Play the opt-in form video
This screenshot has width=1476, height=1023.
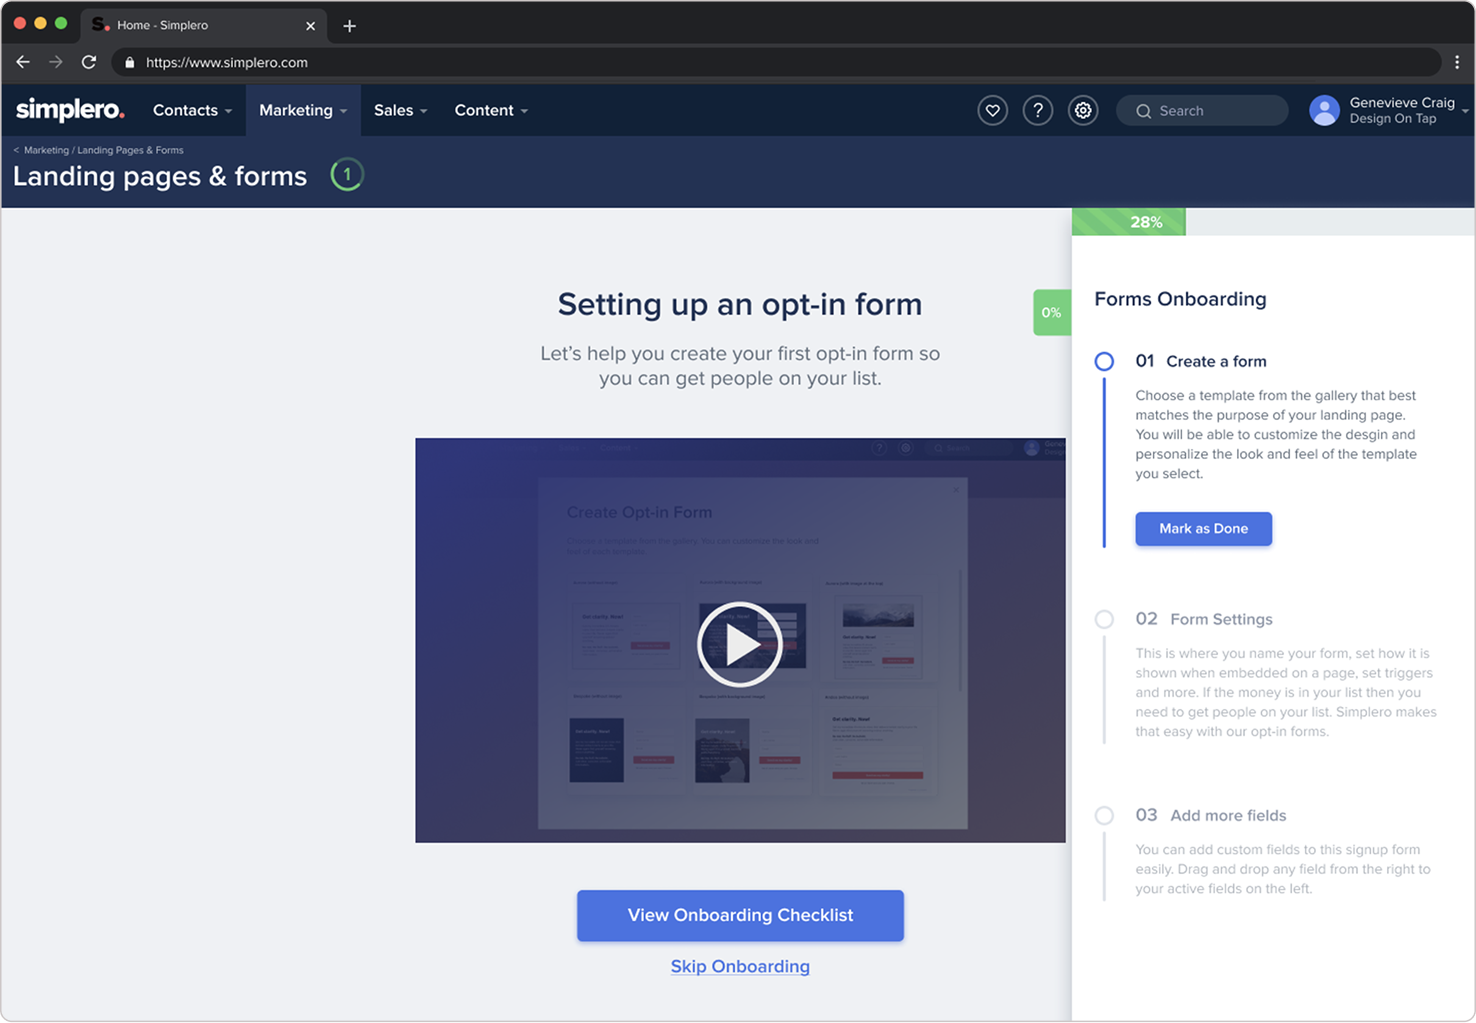740,644
